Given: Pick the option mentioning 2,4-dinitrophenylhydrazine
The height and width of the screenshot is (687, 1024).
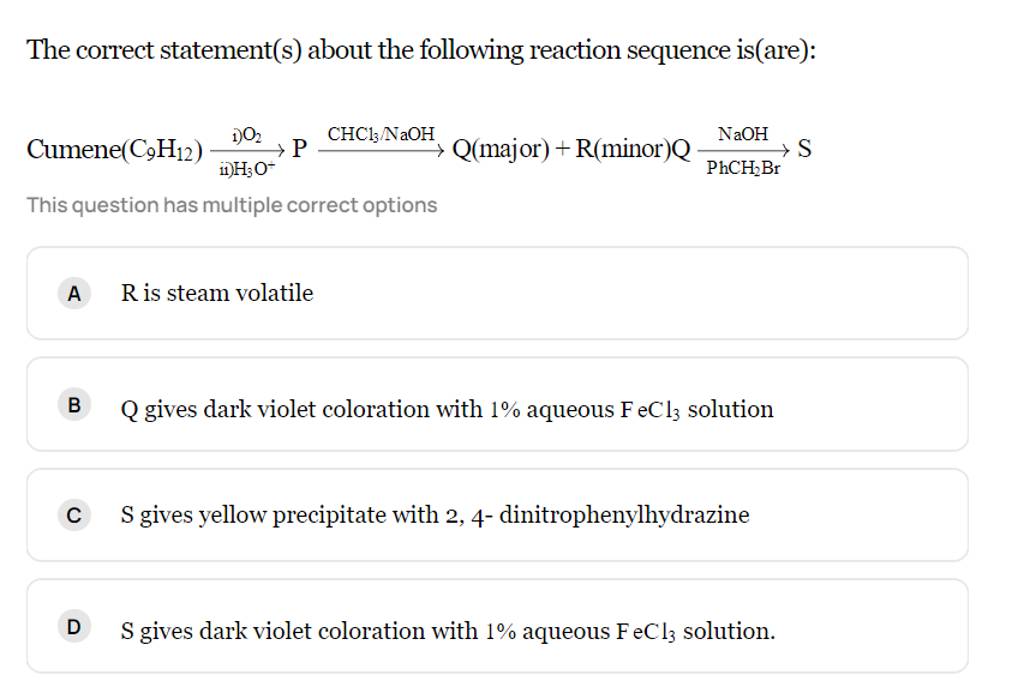Looking at the screenshot, I should (x=434, y=515).
